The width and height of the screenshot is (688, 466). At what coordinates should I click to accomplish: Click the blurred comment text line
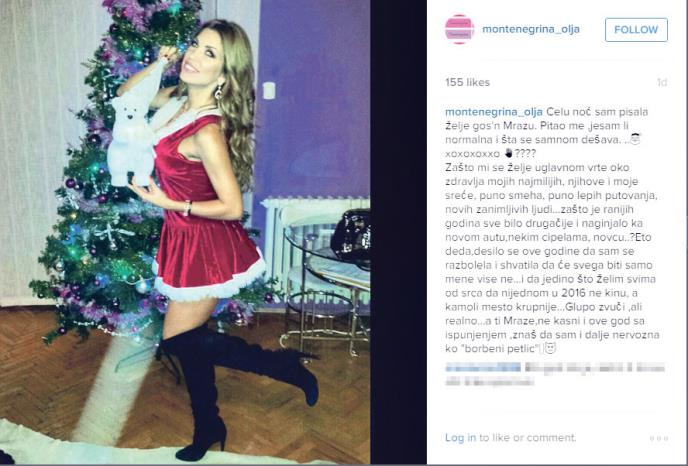594,368
